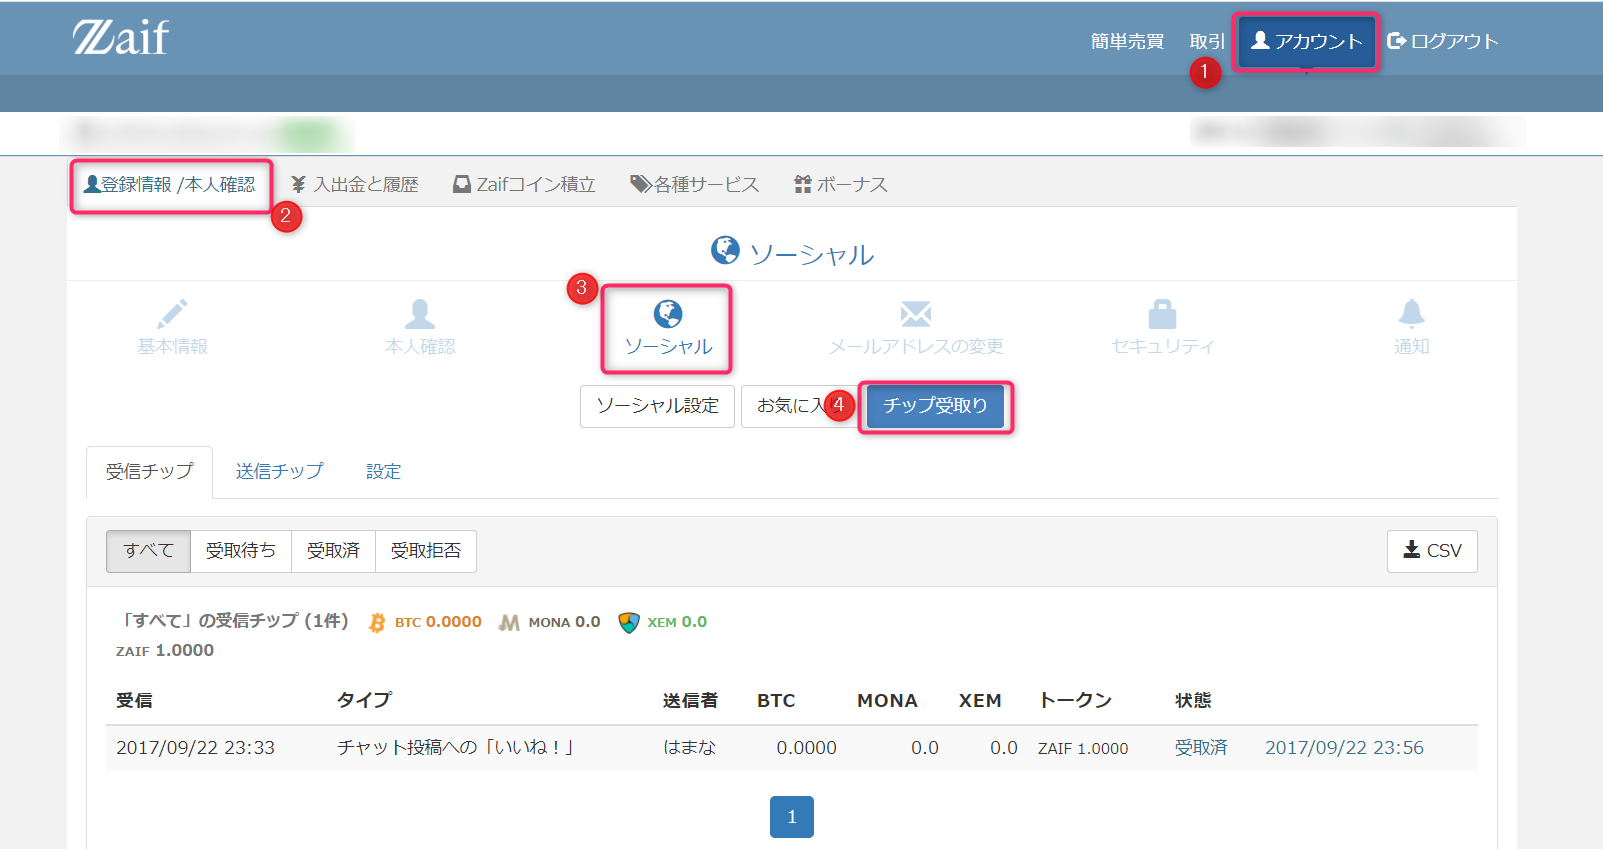Image resolution: width=1603 pixels, height=849 pixels.
Task: Click Bitcoin icon in summary
Action: (377, 623)
